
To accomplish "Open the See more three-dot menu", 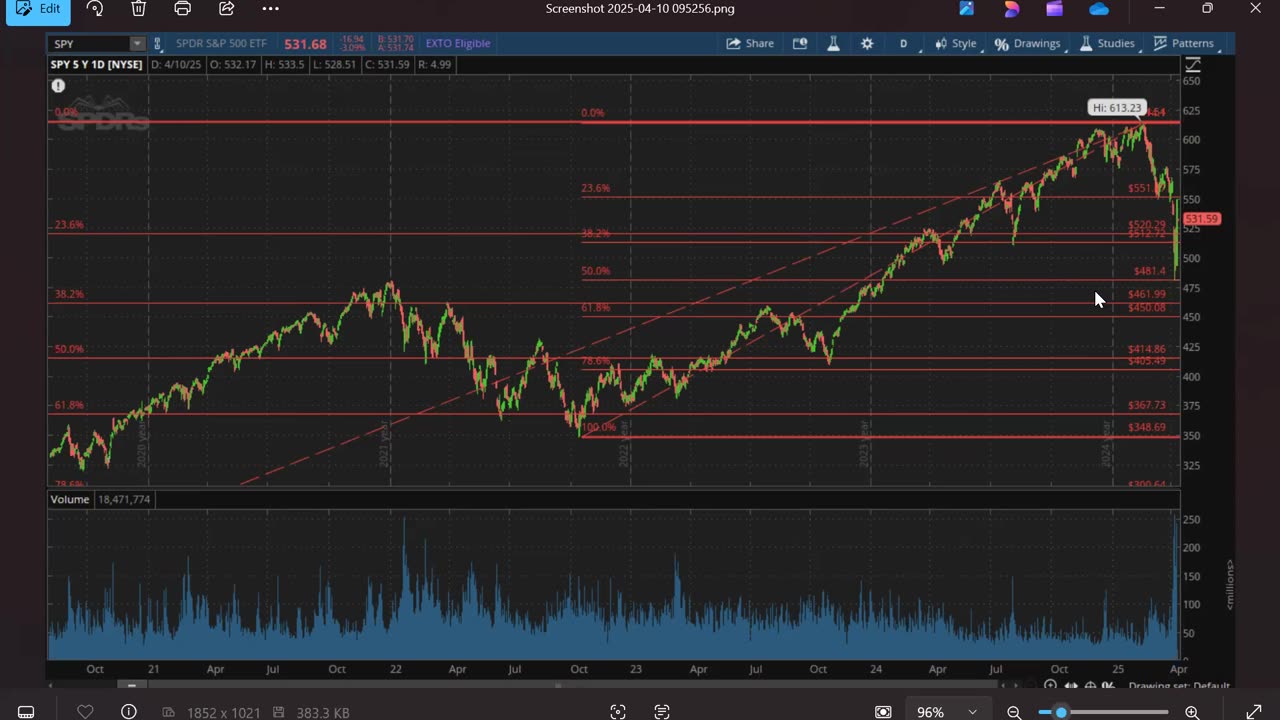I will tap(271, 9).
